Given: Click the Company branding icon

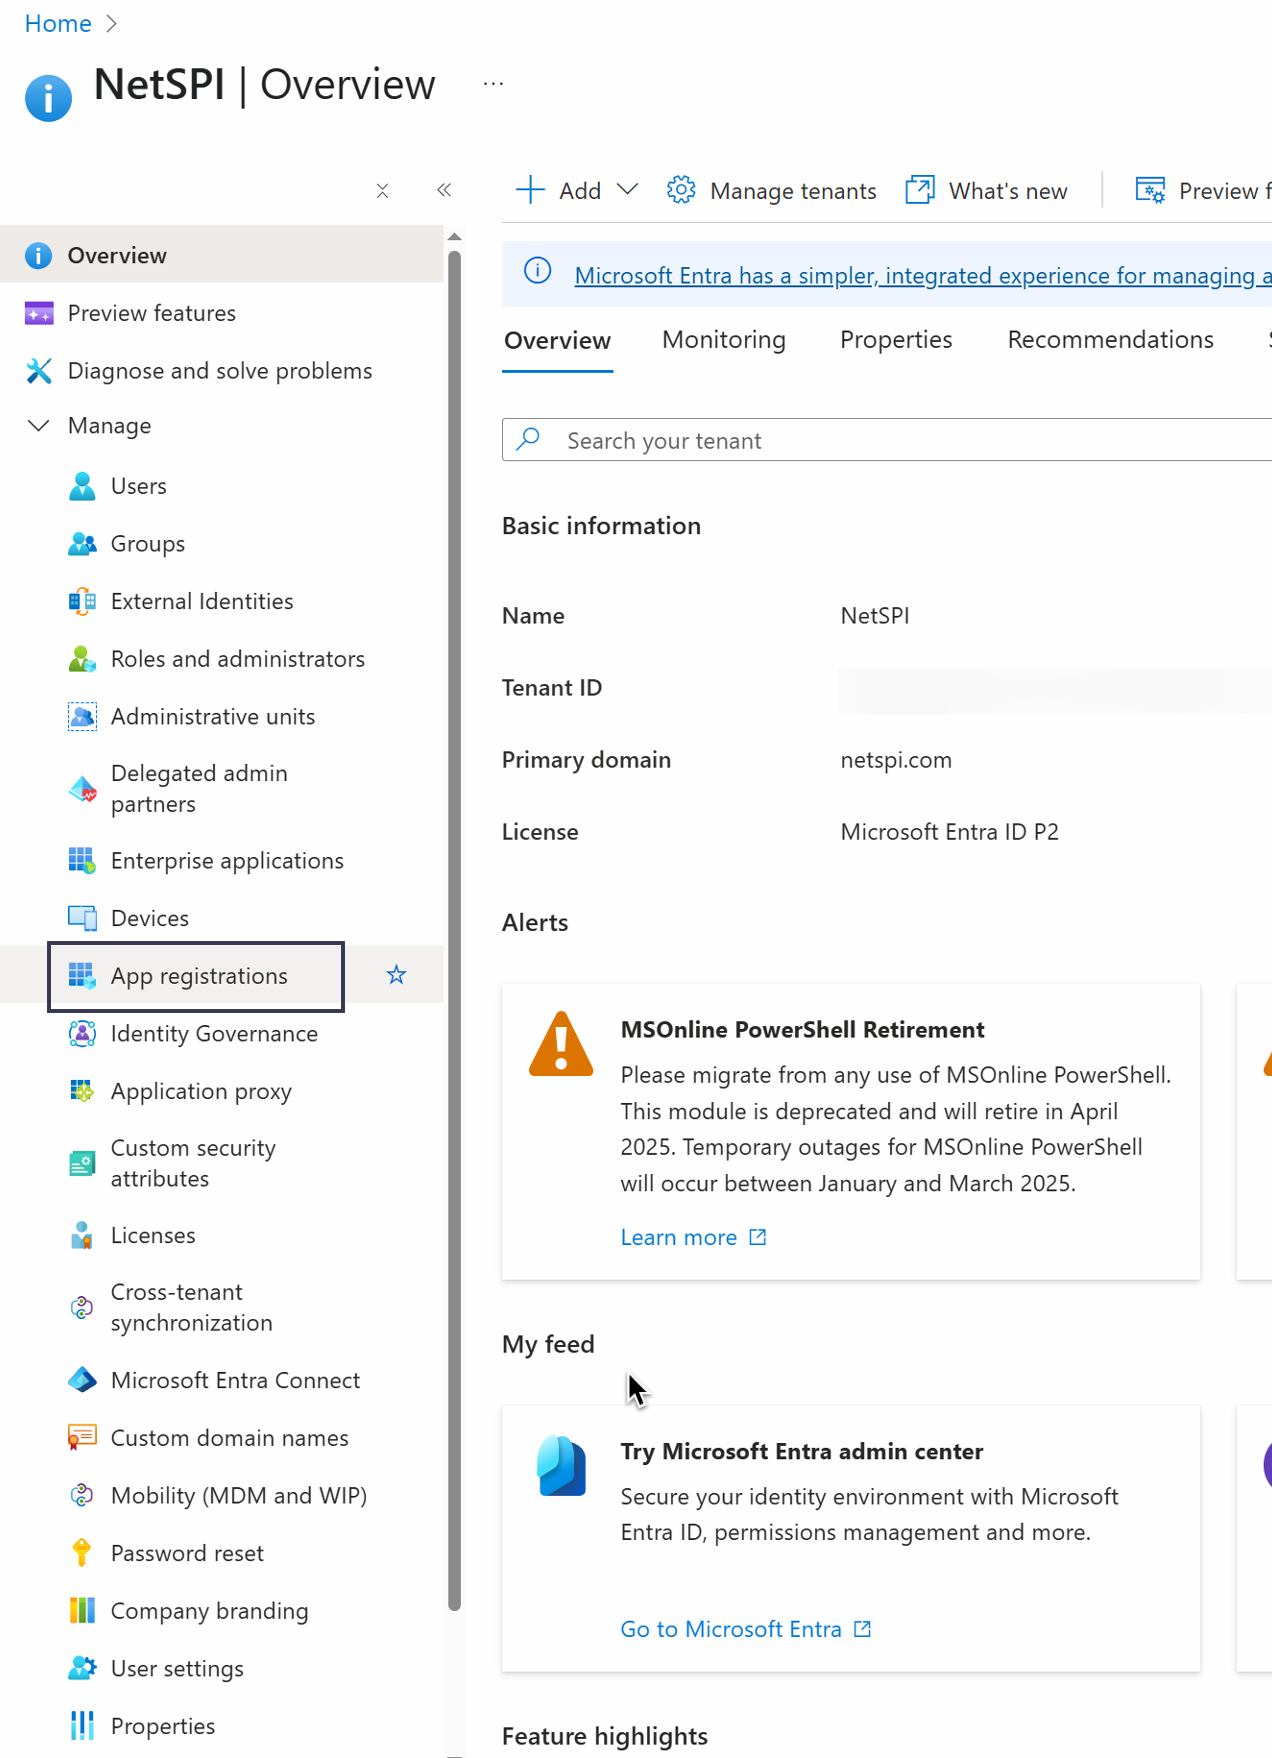Looking at the screenshot, I should [x=82, y=1611].
